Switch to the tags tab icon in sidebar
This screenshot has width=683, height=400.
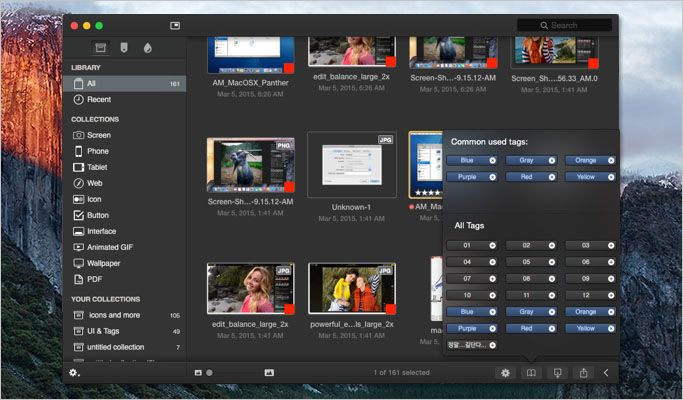point(124,47)
